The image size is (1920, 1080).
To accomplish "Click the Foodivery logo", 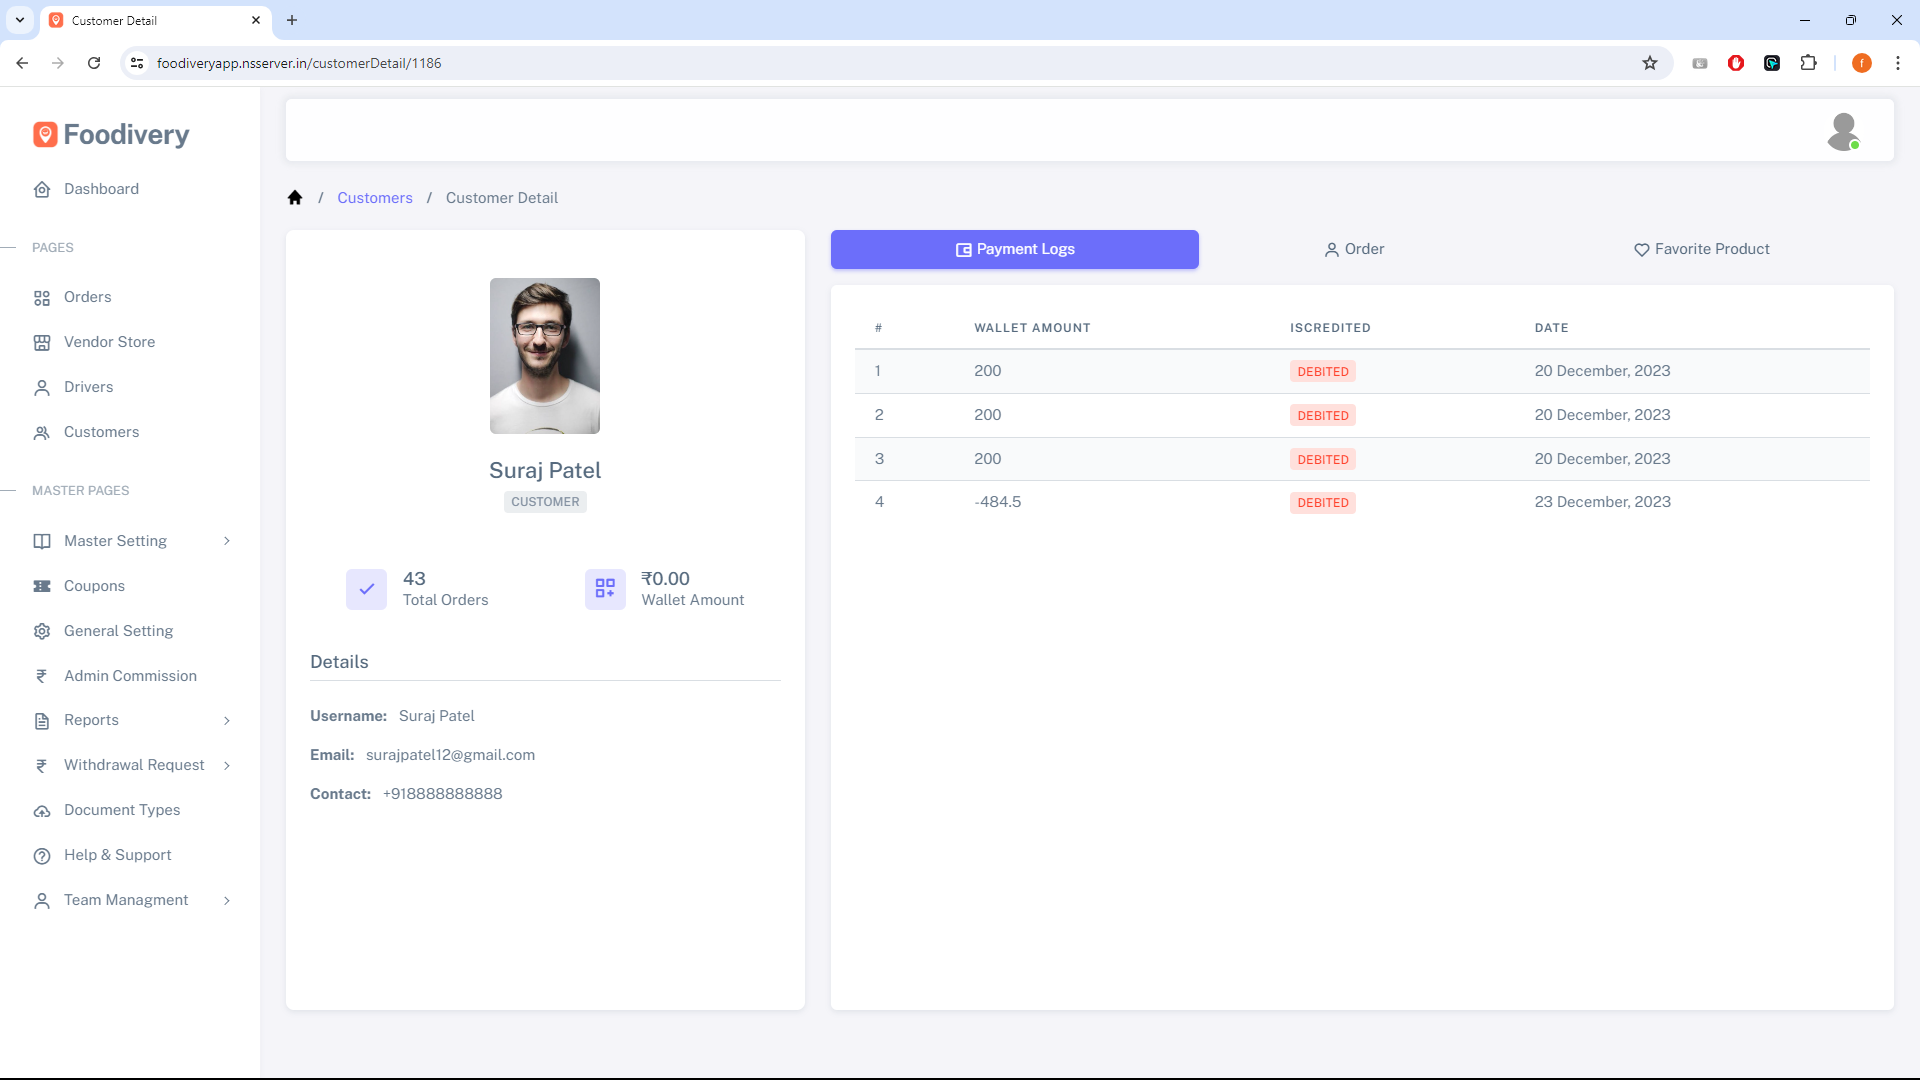I will [x=110, y=134].
